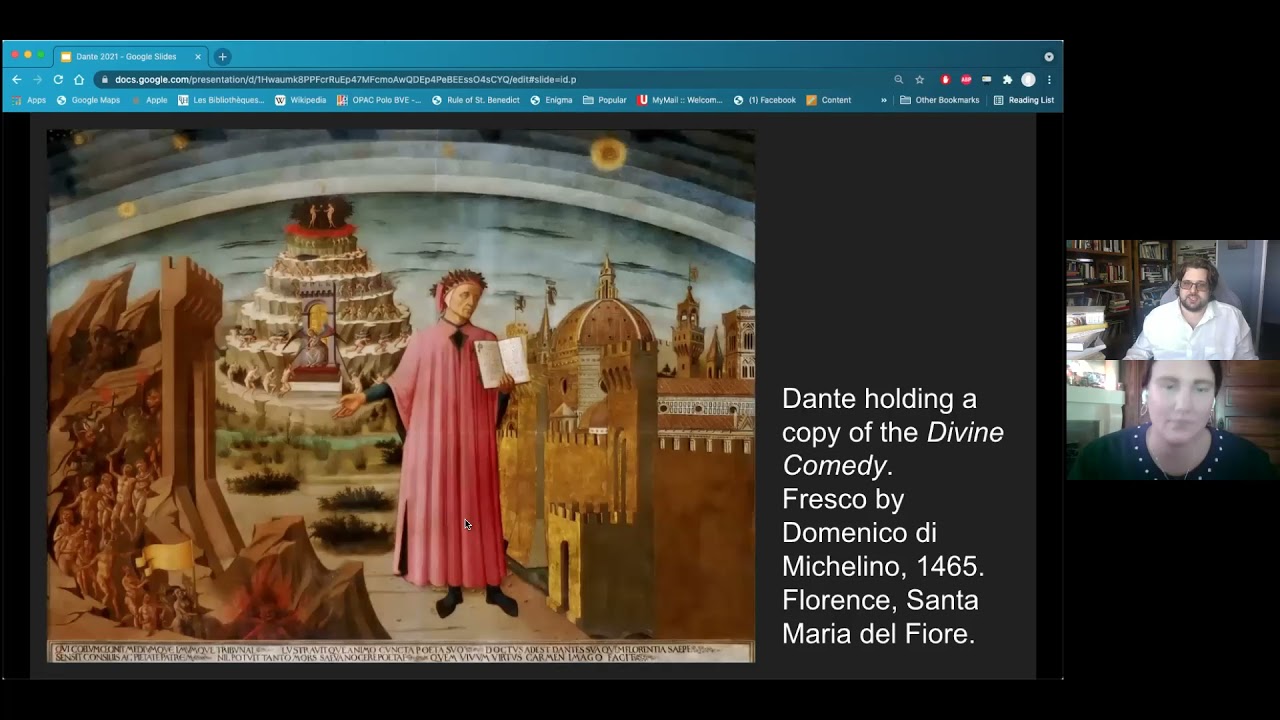This screenshot has width=1280, height=720.
Task: Open the Content bookmark
Action: (829, 100)
